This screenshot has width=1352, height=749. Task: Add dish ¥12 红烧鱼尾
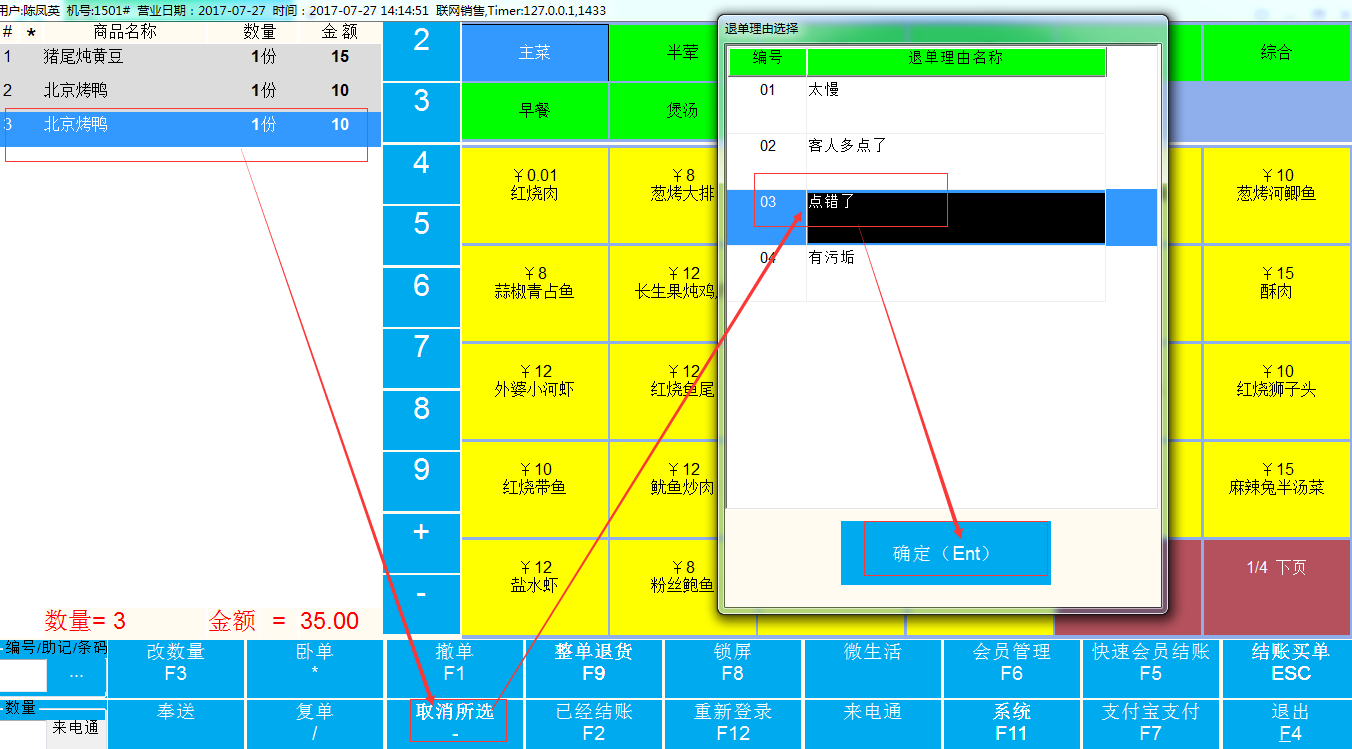[x=663, y=391]
